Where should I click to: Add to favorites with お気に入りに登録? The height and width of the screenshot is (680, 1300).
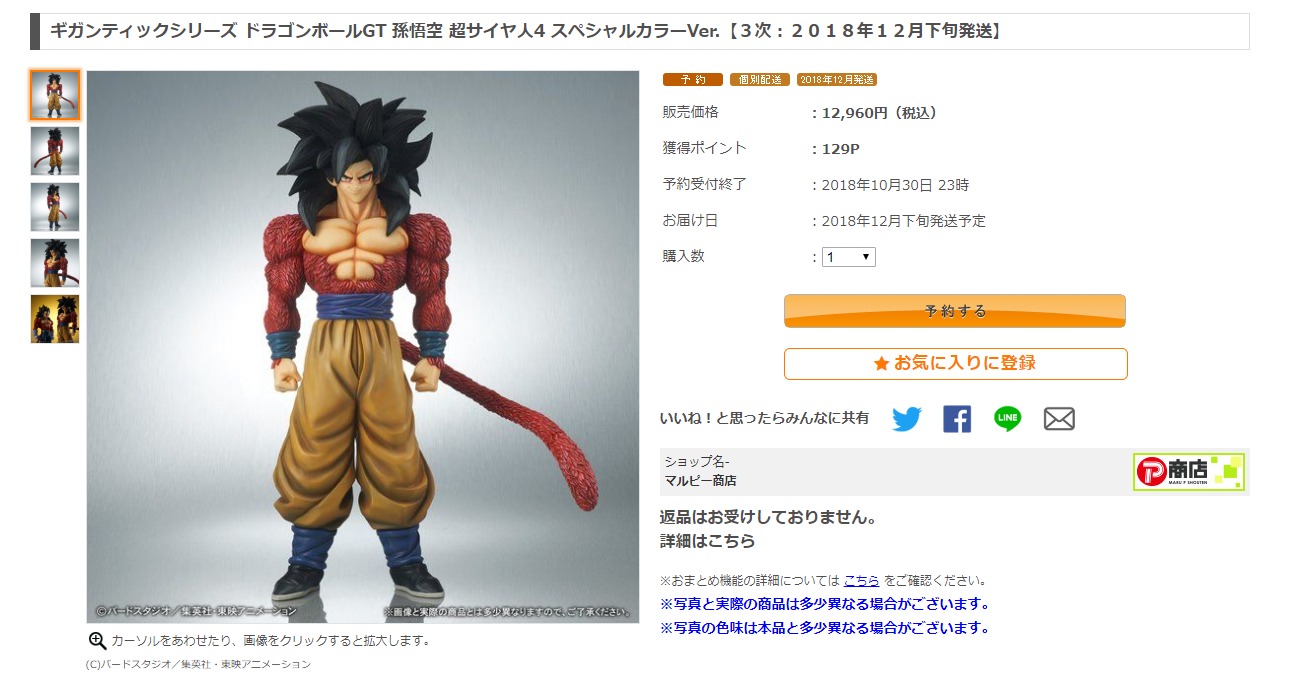(955, 364)
